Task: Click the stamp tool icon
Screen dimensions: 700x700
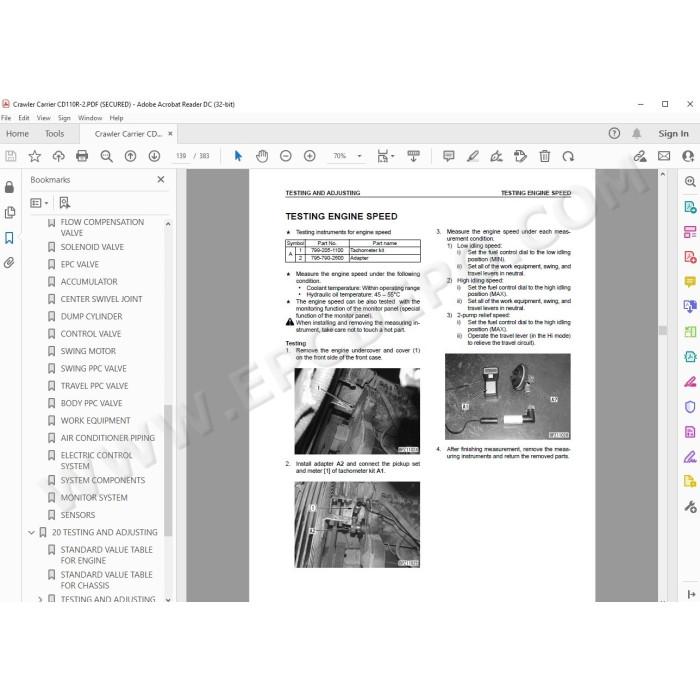Action: (x=521, y=156)
